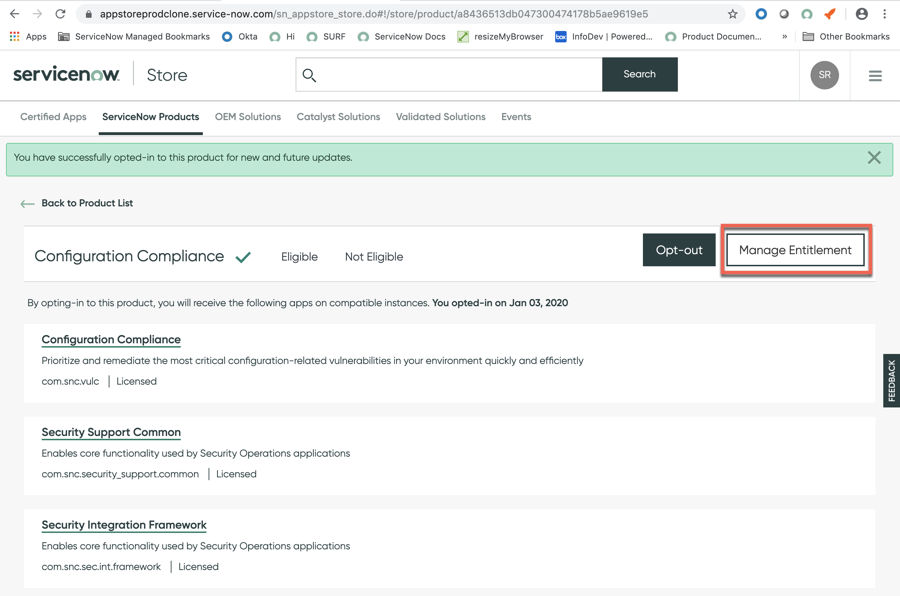Screen dimensions: 900x596
Task: Open ServiceNow Docs bookmark
Action: coord(402,36)
